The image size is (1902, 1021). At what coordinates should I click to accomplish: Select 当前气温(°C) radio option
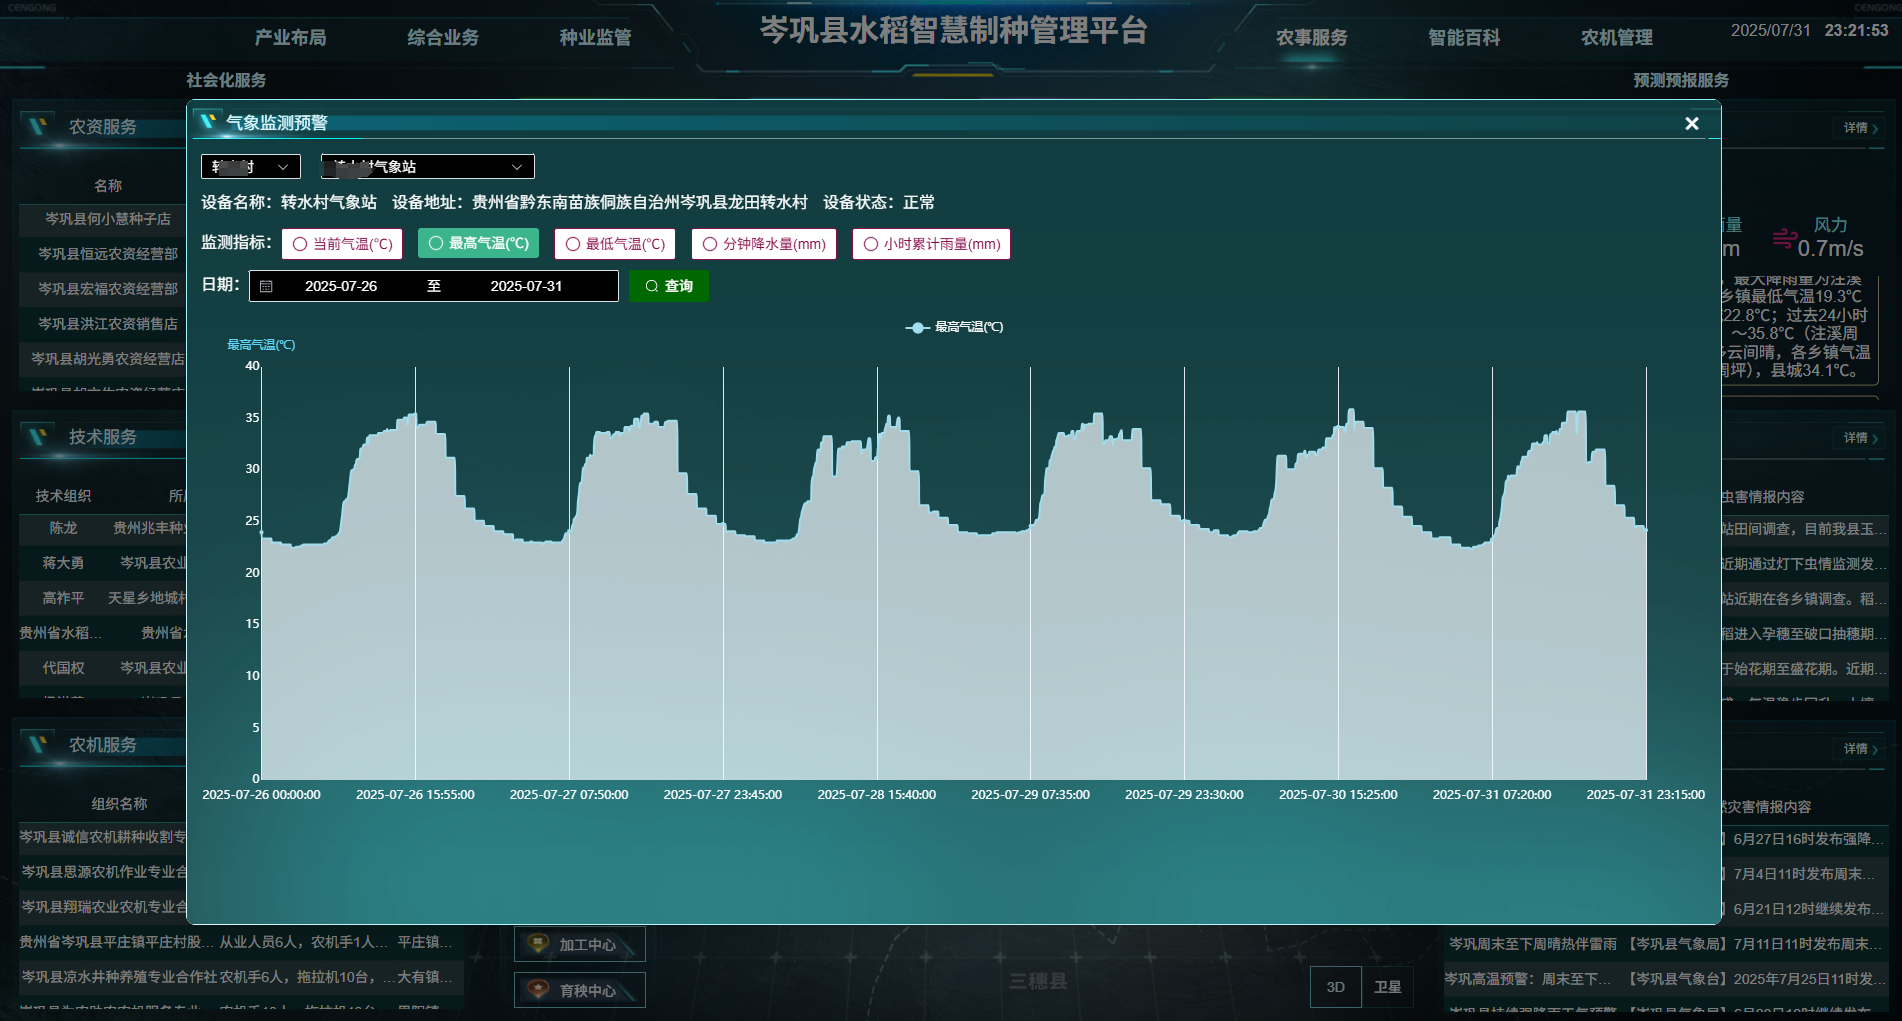pos(342,244)
